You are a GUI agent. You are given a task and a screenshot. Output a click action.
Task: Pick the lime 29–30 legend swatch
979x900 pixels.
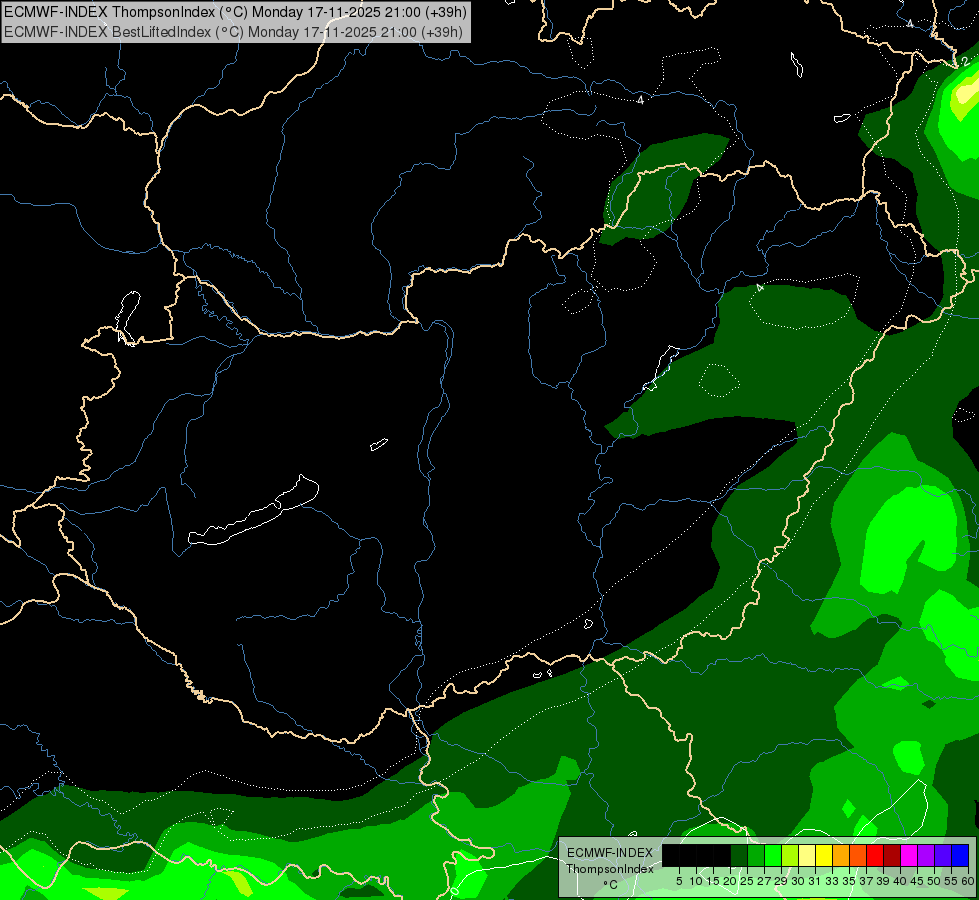click(x=790, y=855)
